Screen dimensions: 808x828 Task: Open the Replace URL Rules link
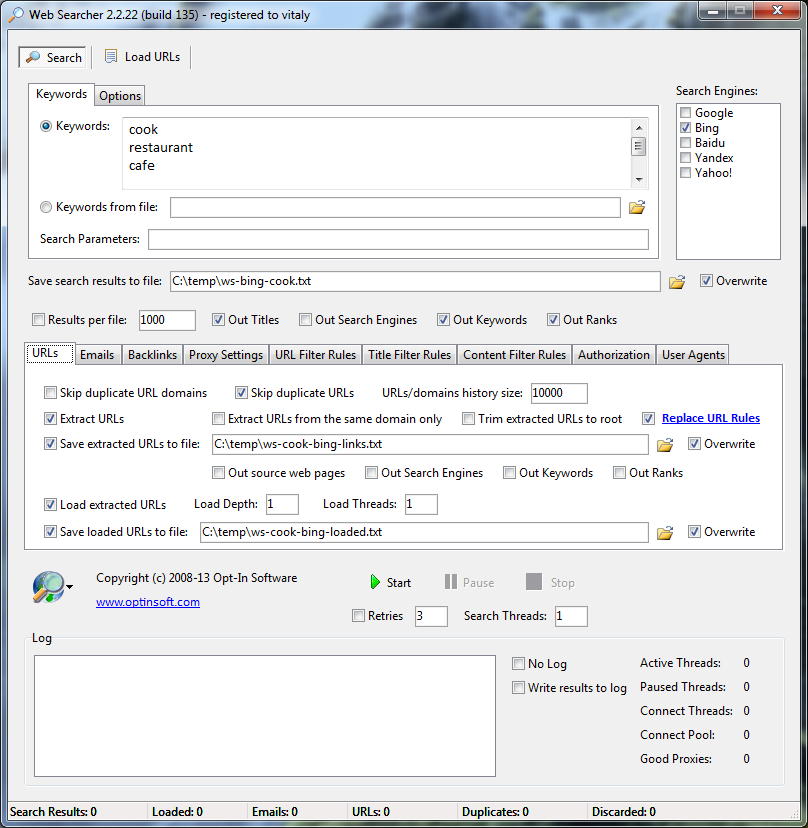711,418
